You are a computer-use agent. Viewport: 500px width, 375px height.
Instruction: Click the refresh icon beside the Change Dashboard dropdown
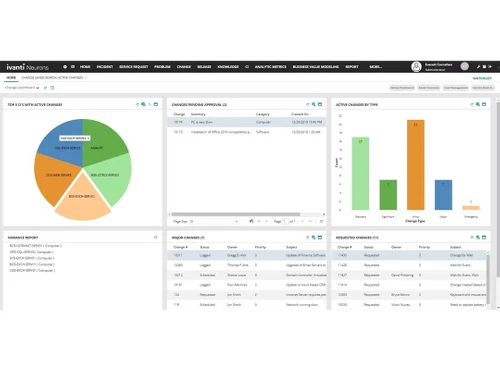46,88
